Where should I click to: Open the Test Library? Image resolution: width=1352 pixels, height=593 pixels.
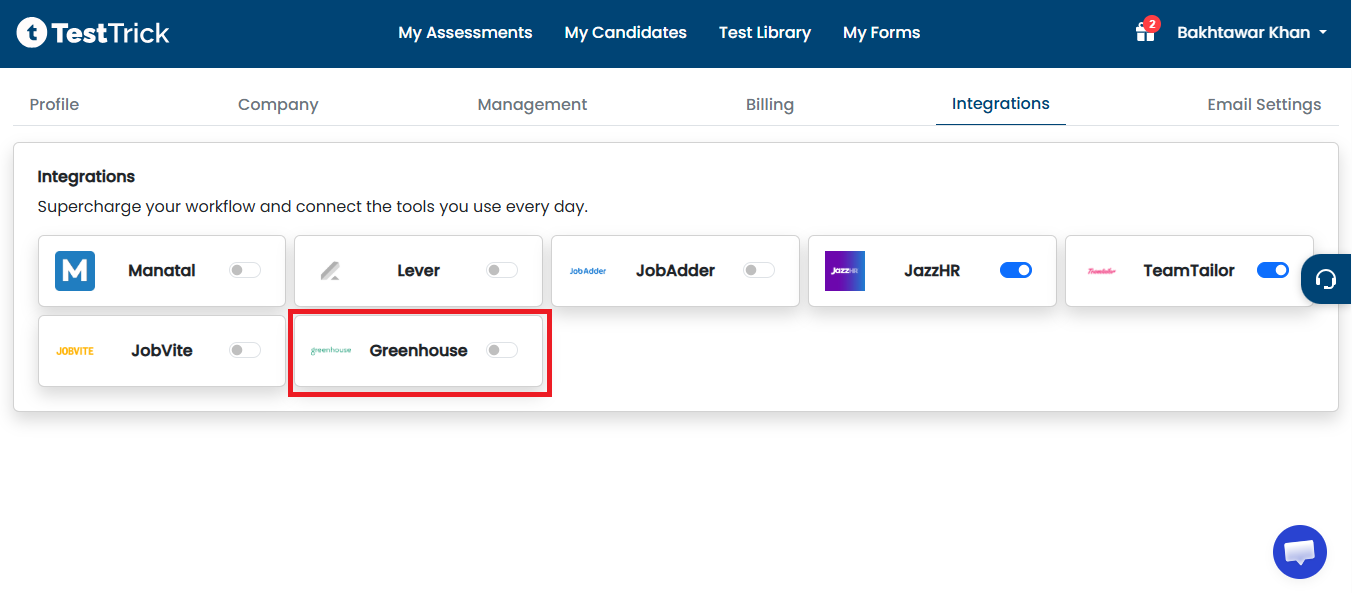765,33
